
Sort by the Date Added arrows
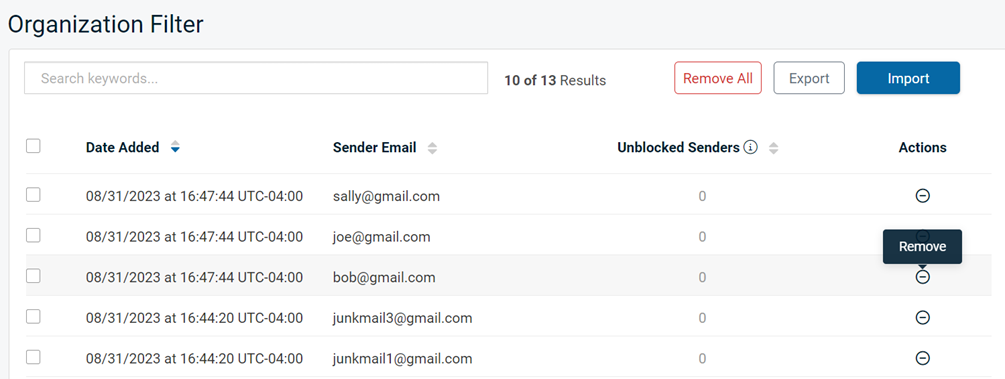point(175,147)
